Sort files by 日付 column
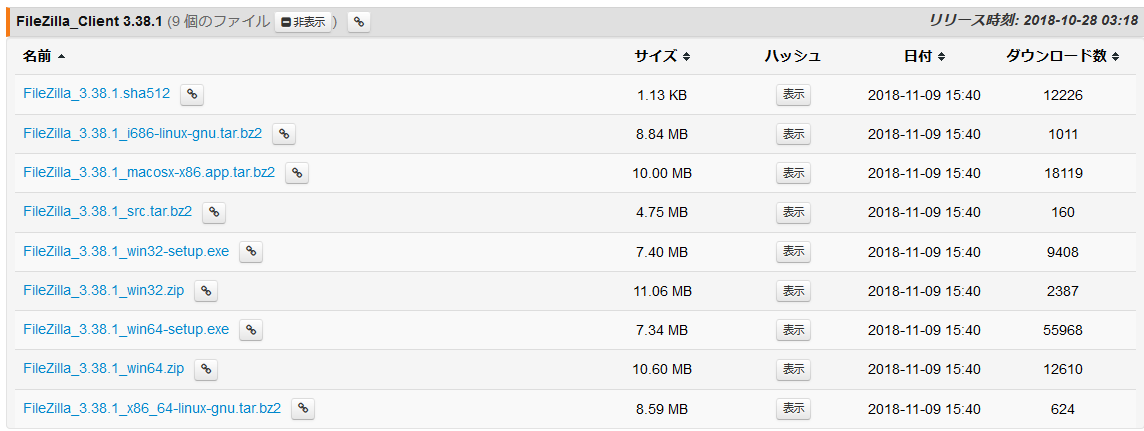The width and height of the screenshot is (1144, 431). pos(924,56)
